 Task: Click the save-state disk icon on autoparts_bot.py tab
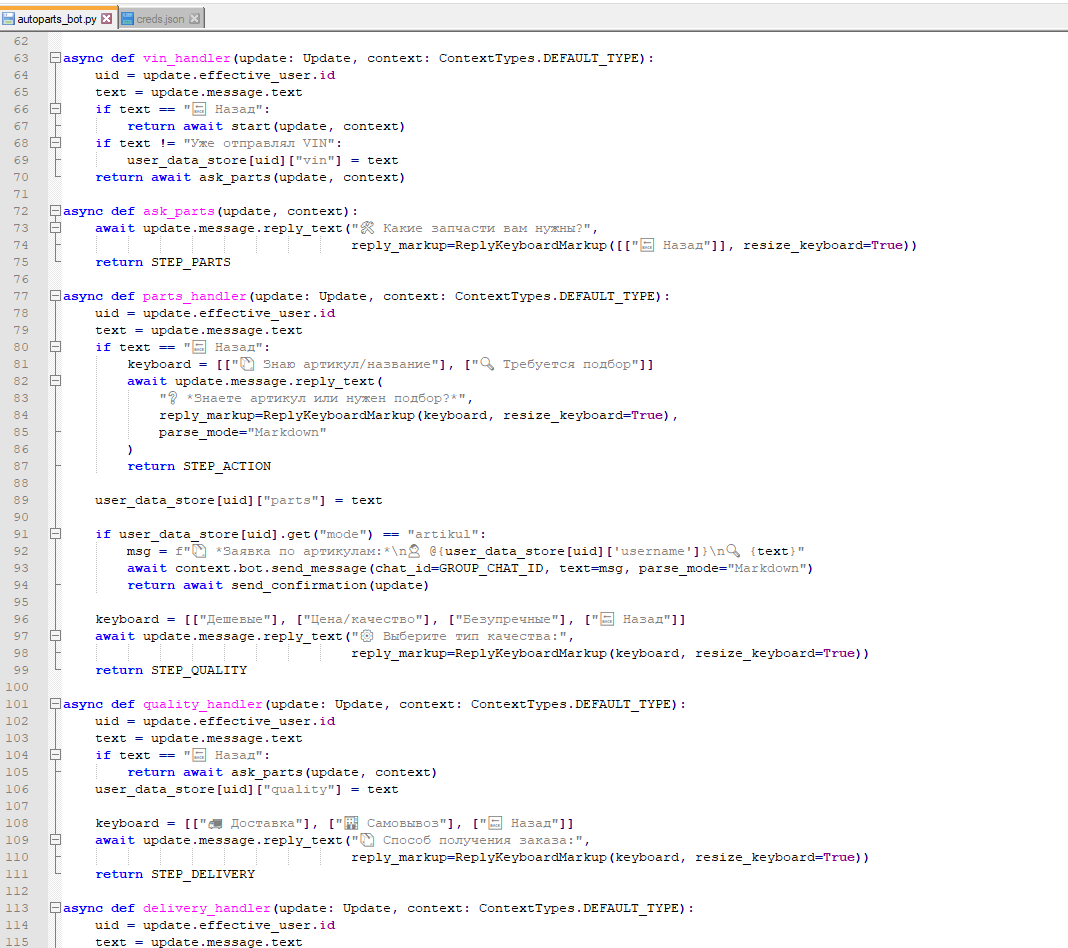8,18
